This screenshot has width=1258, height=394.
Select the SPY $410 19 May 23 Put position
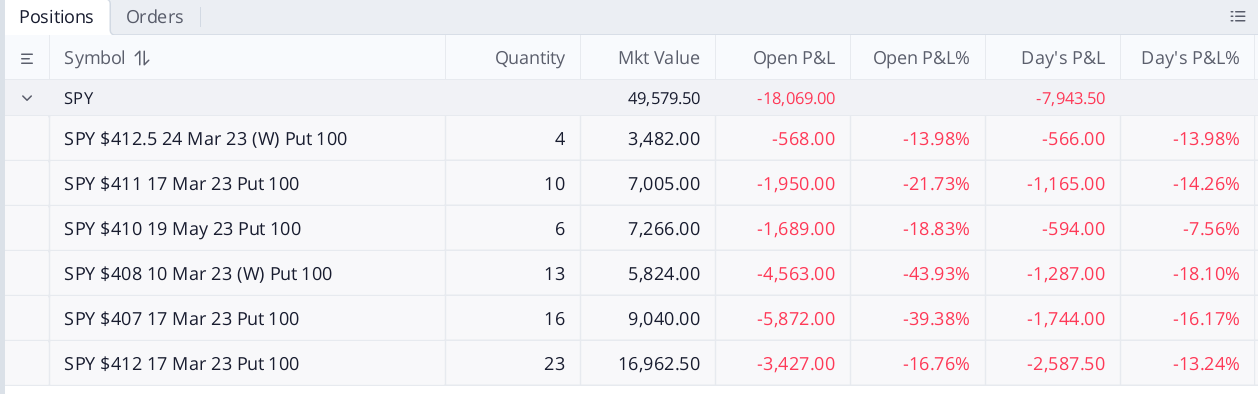click(x=630, y=228)
